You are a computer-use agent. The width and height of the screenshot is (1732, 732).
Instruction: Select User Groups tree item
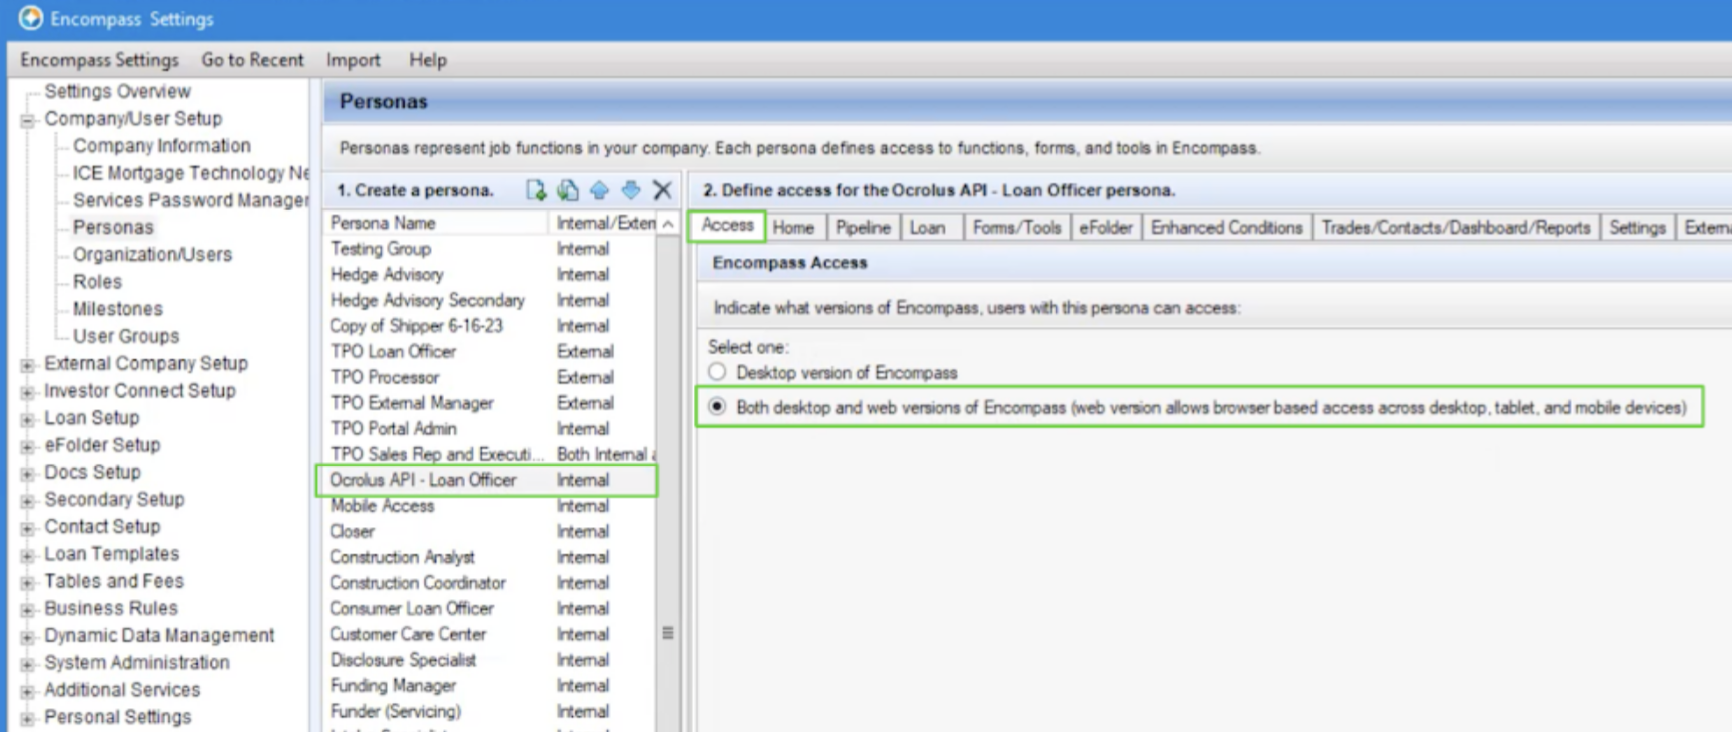[x=126, y=336]
